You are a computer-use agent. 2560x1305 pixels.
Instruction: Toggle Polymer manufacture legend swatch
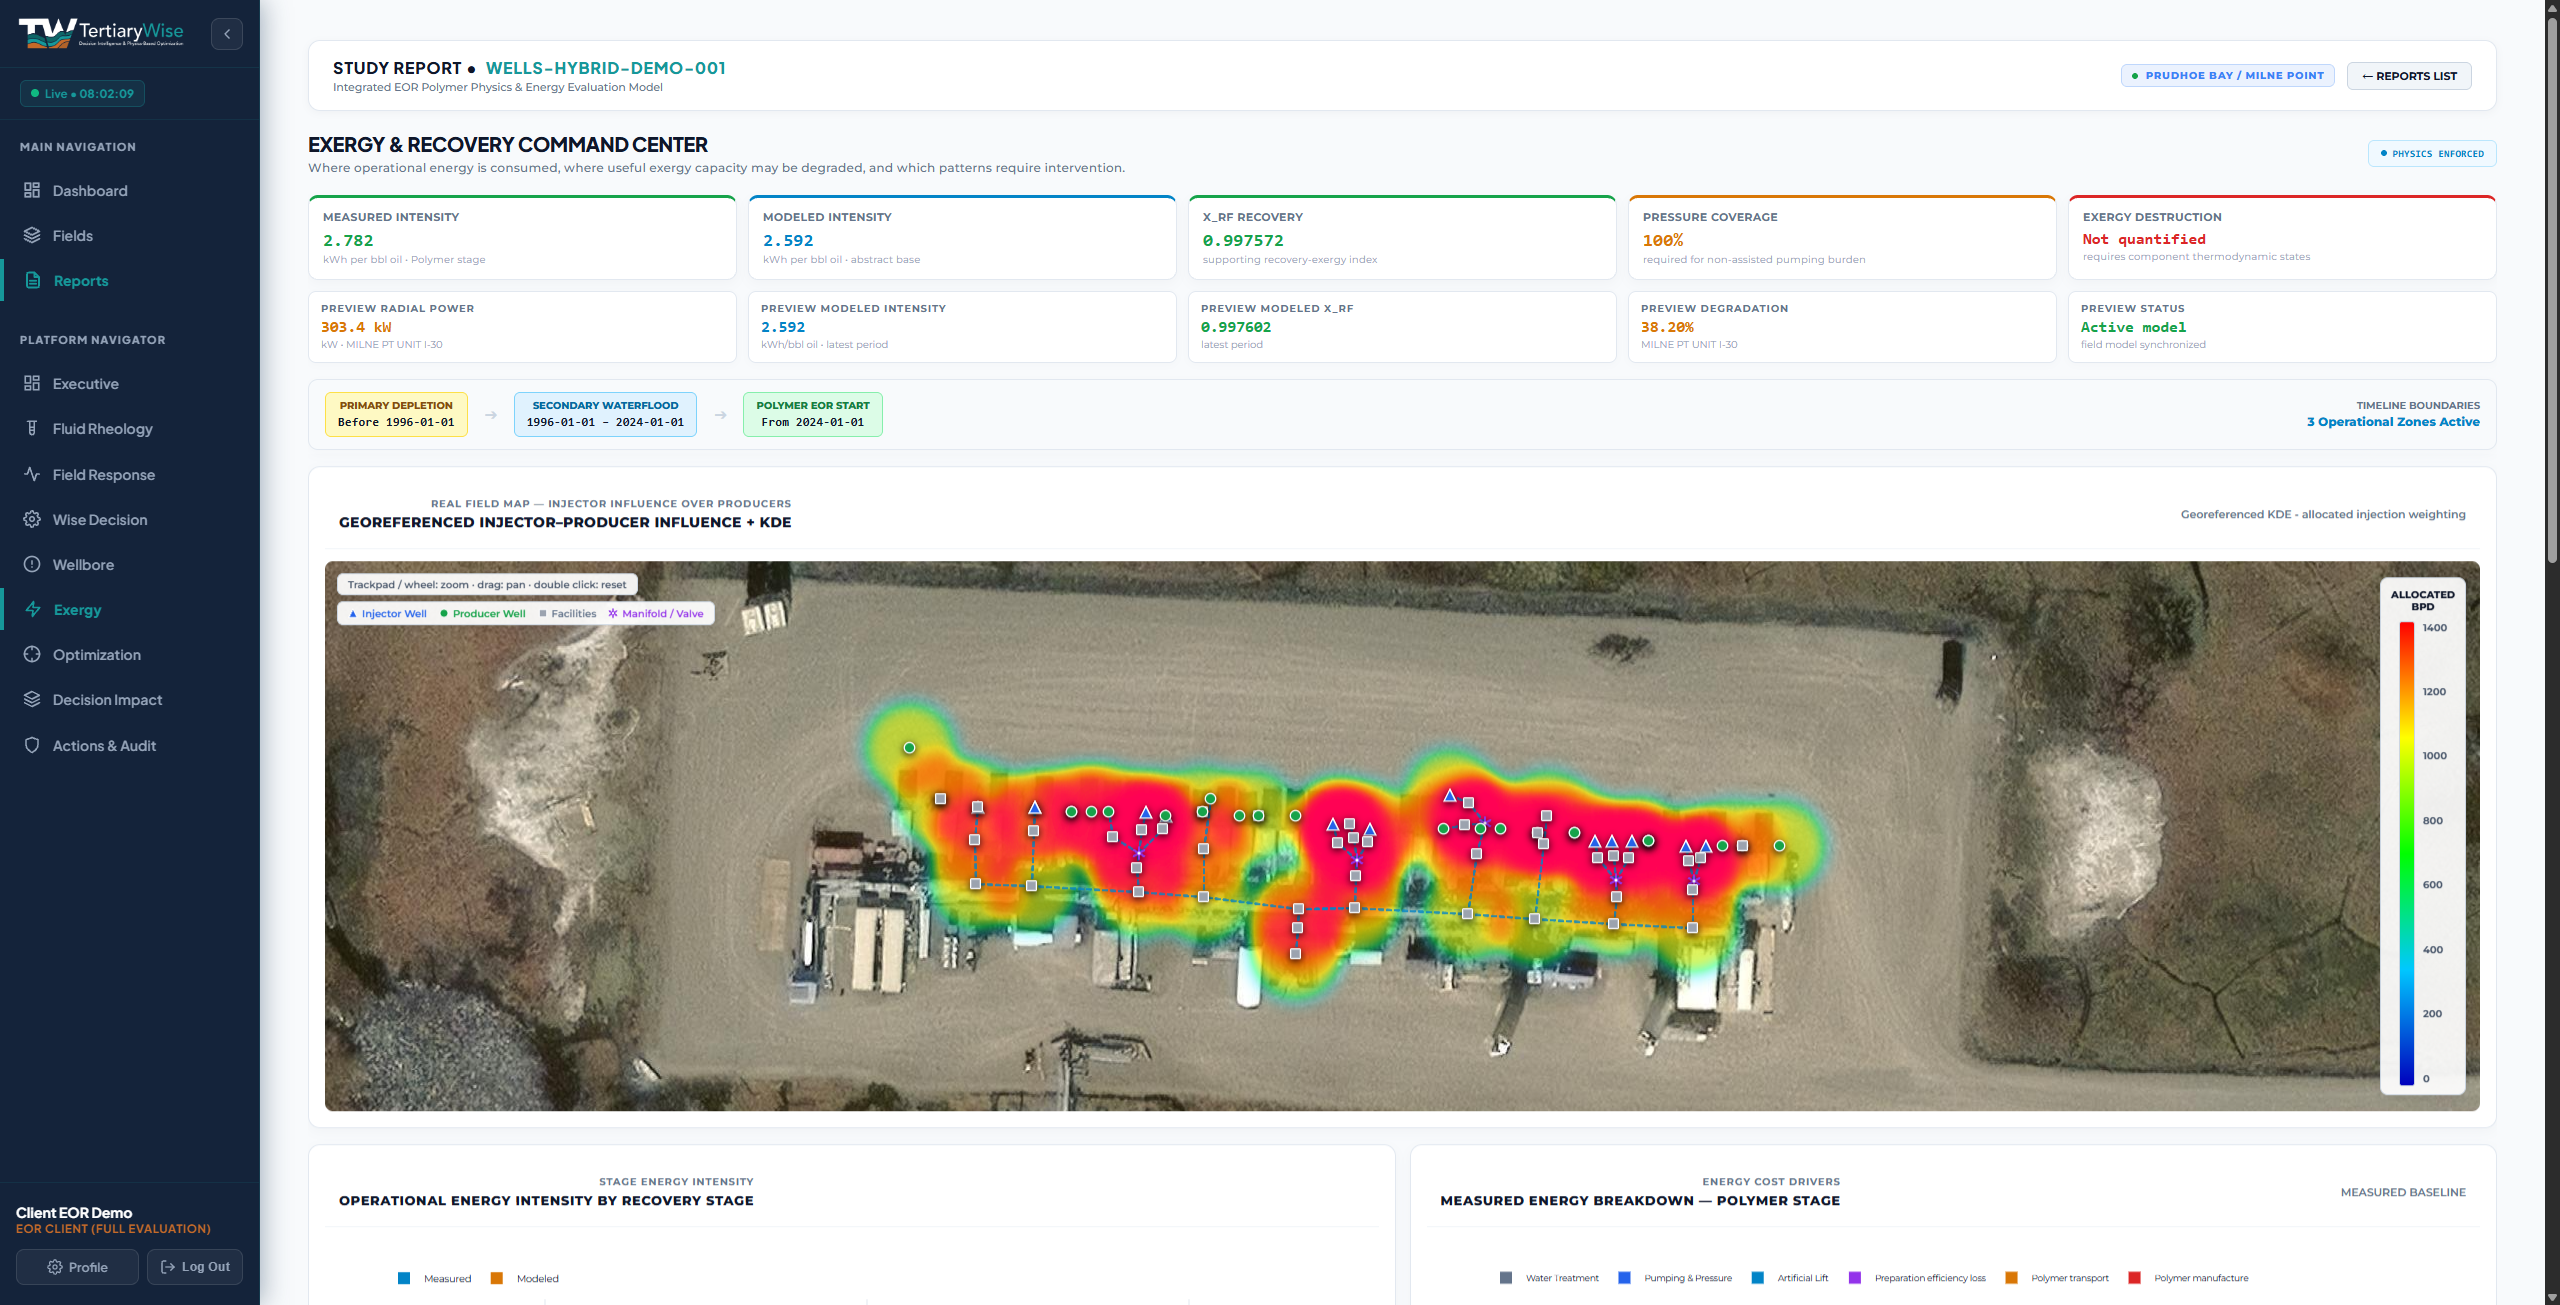(x=2134, y=1278)
